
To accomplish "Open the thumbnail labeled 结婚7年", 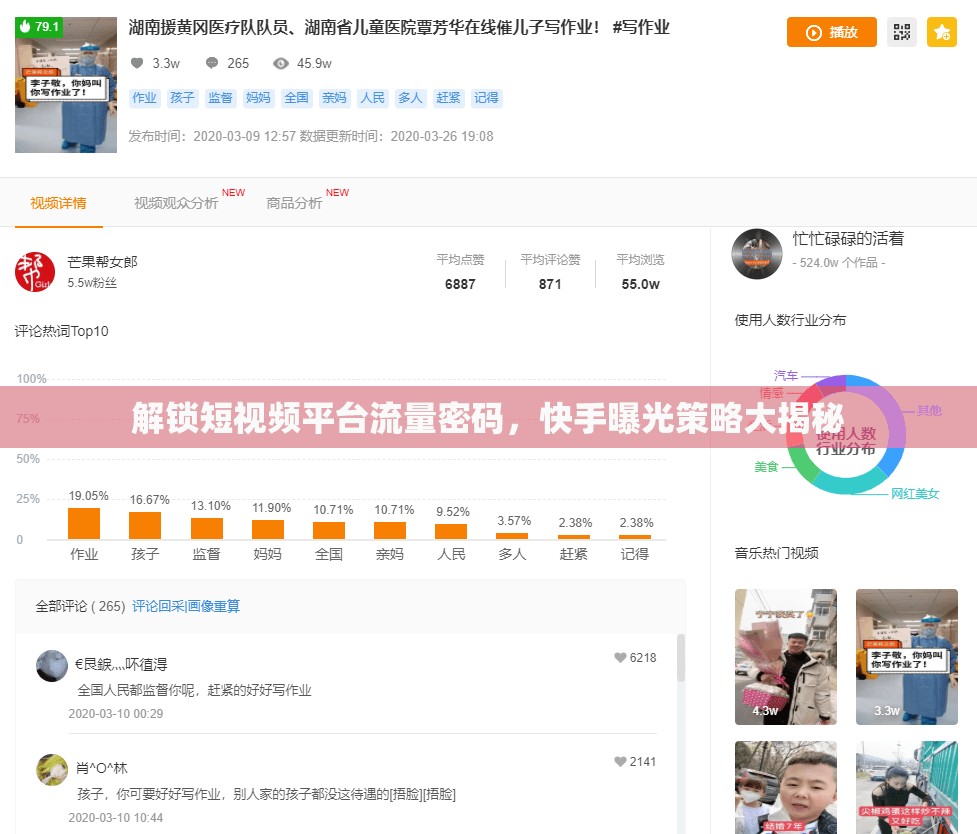I will click(786, 787).
